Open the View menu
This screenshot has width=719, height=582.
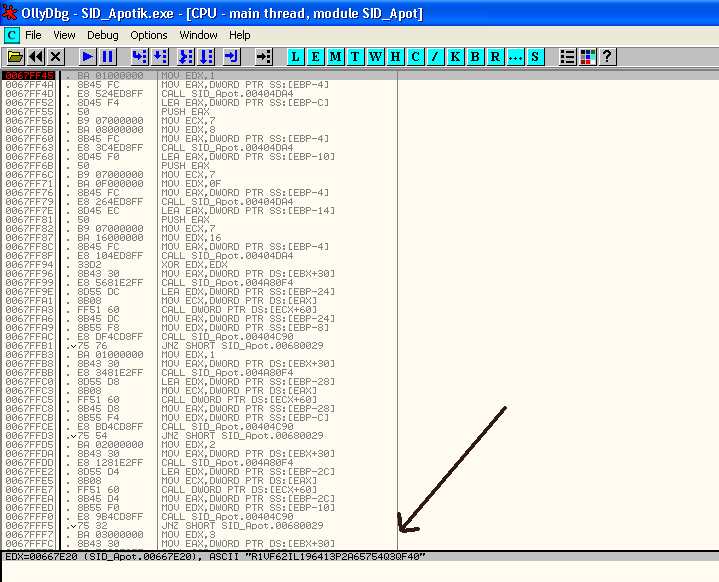(x=64, y=35)
